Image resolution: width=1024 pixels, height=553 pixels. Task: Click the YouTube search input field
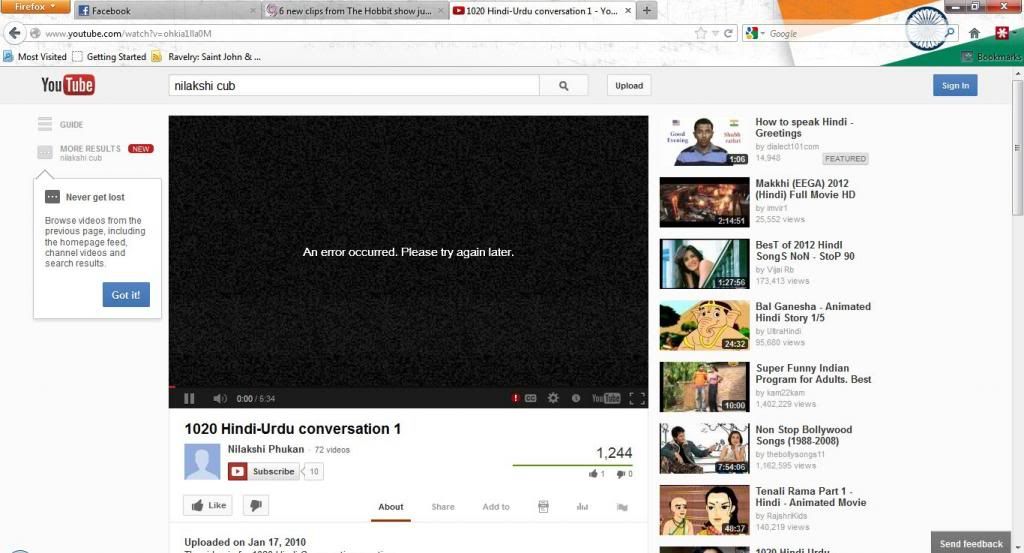[x=354, y=86]
